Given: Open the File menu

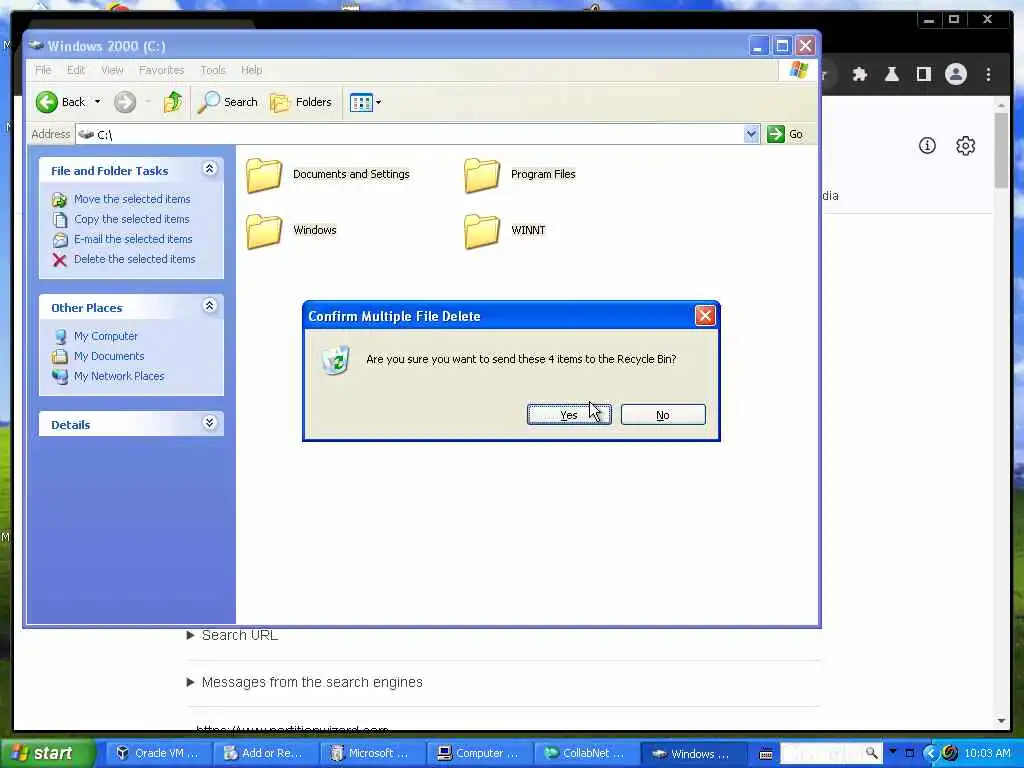Looking at the screenshot, I should pos(43,70).
